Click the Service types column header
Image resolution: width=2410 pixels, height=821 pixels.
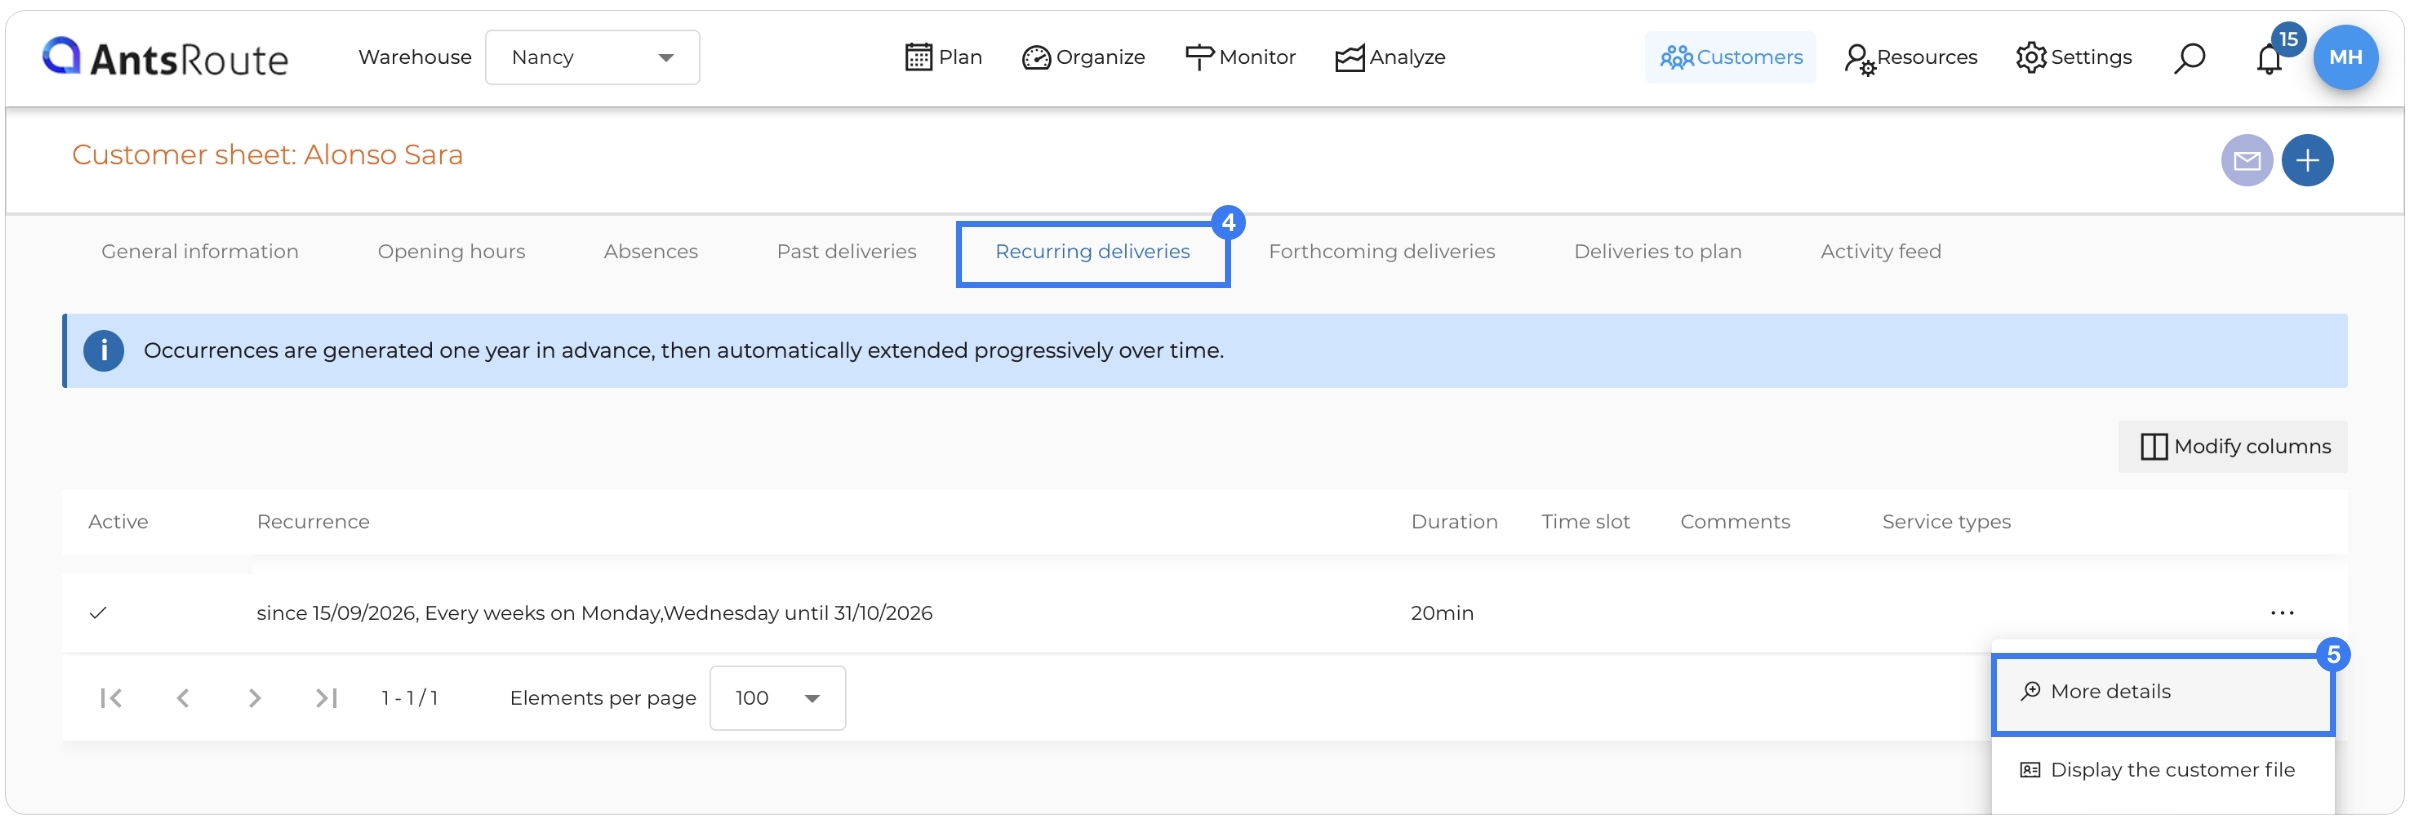coord(1946,521)
